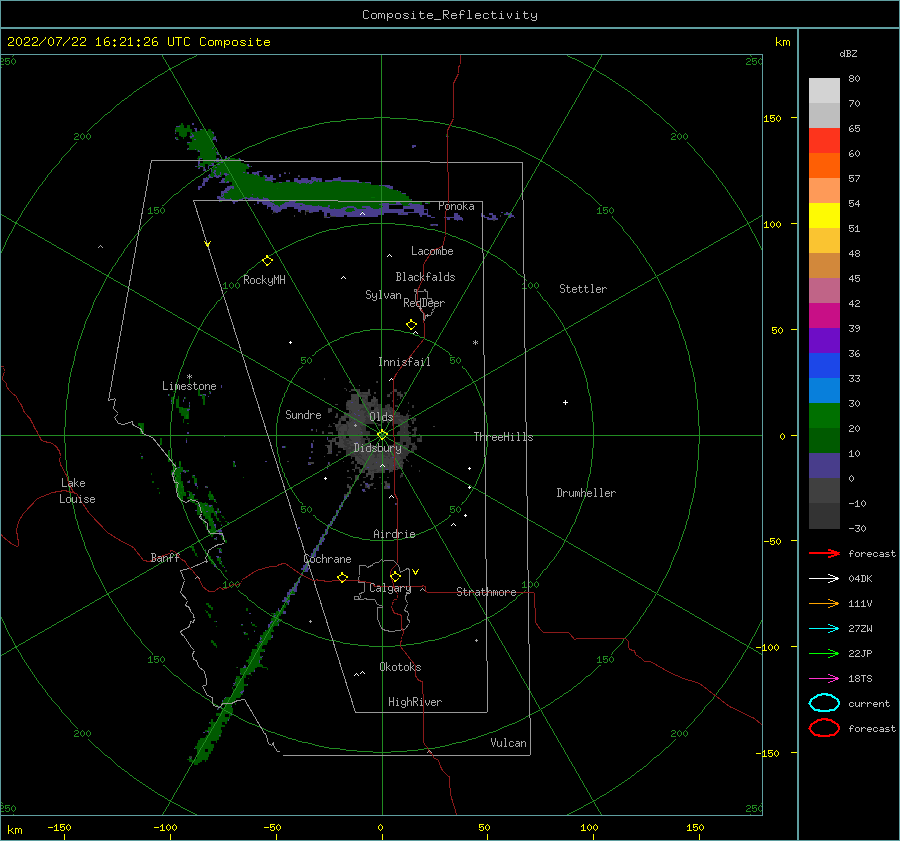Click the yellow diamond marker above RockyMH
The height and width of the screenshot is (841, 900).
267,261
